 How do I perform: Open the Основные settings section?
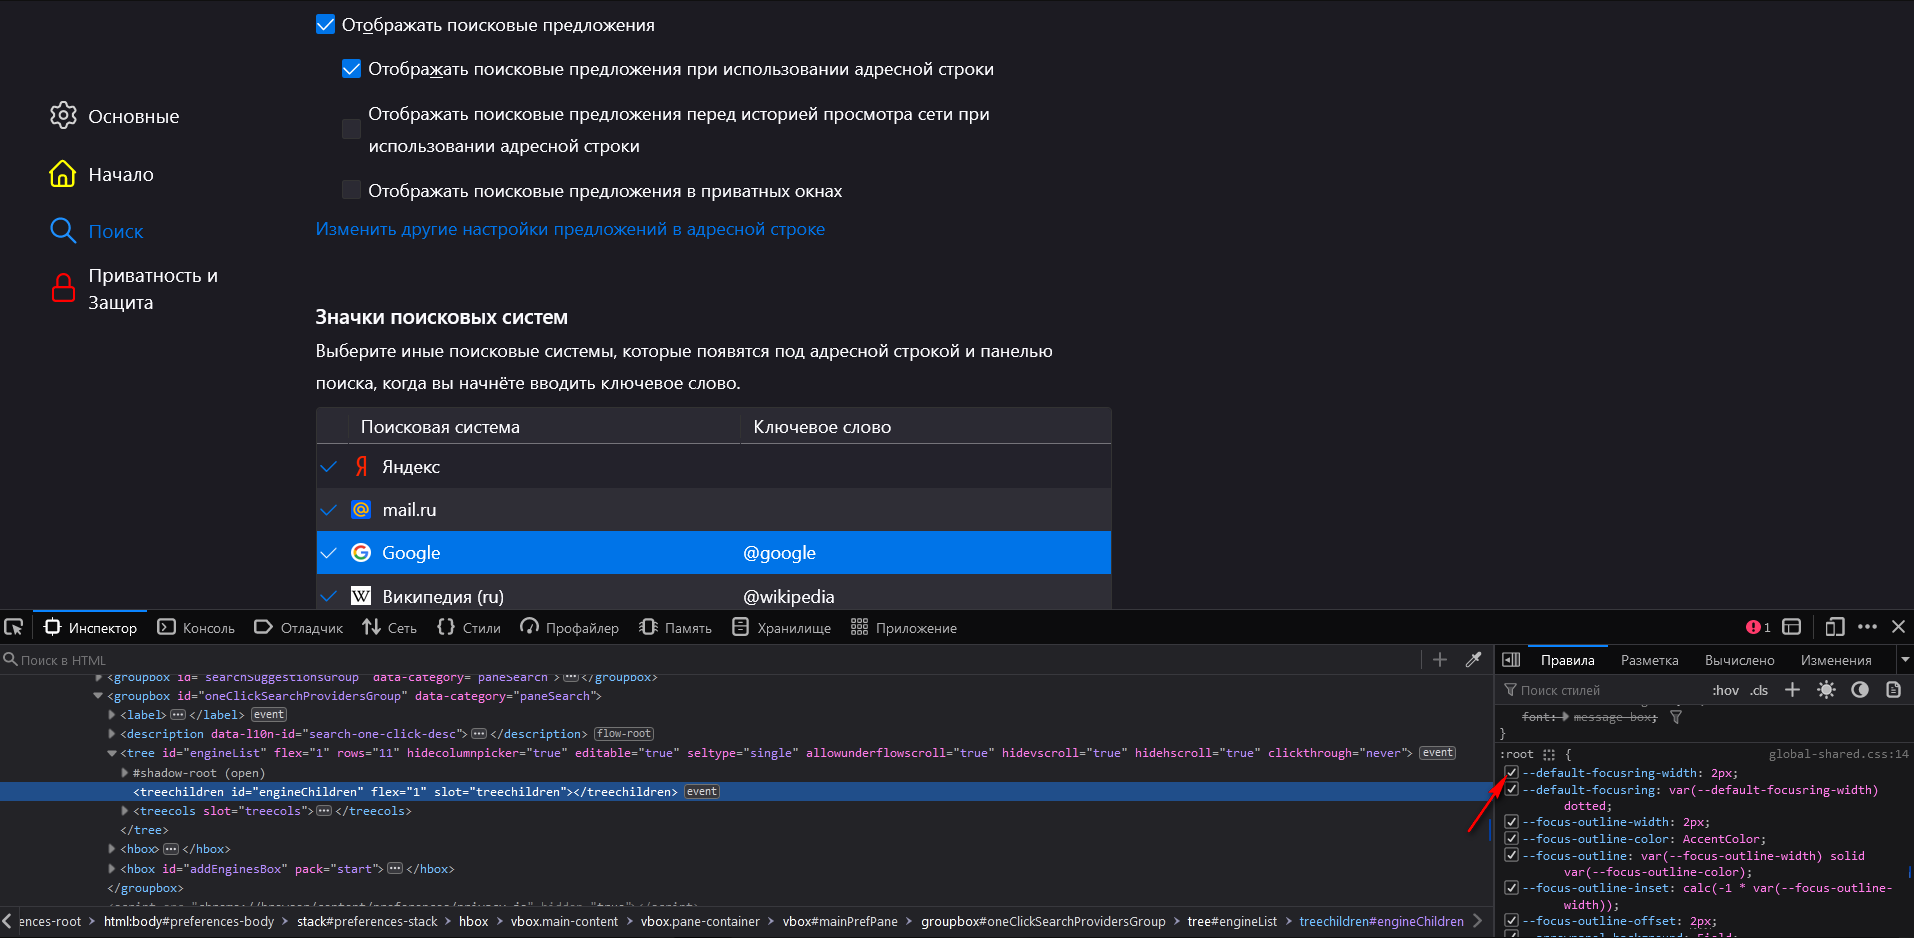pos(115,116)
